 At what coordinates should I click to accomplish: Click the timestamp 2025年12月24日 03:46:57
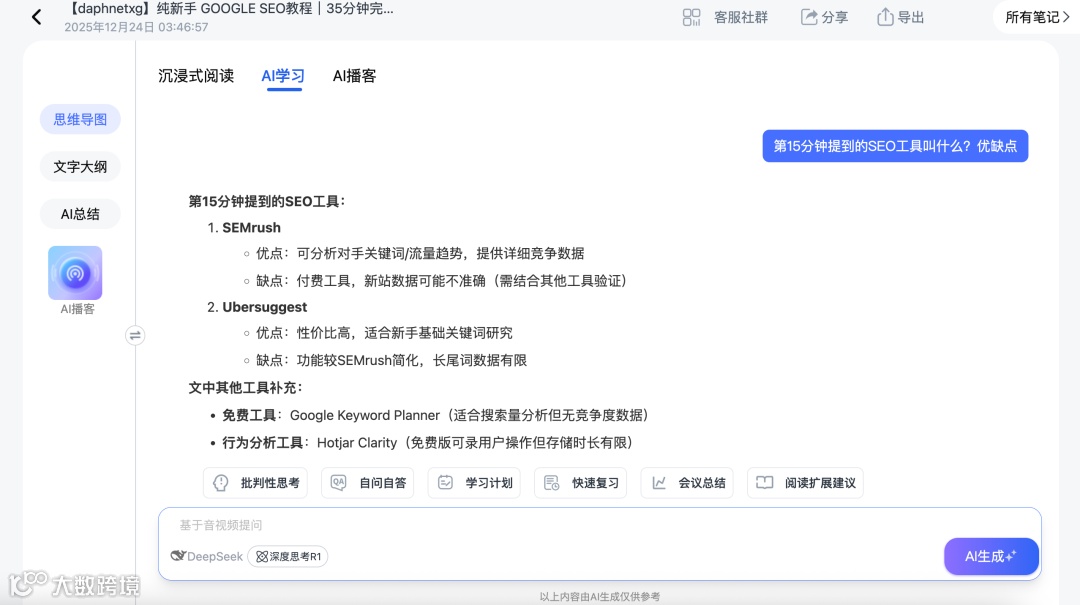[x=136, y=27]
